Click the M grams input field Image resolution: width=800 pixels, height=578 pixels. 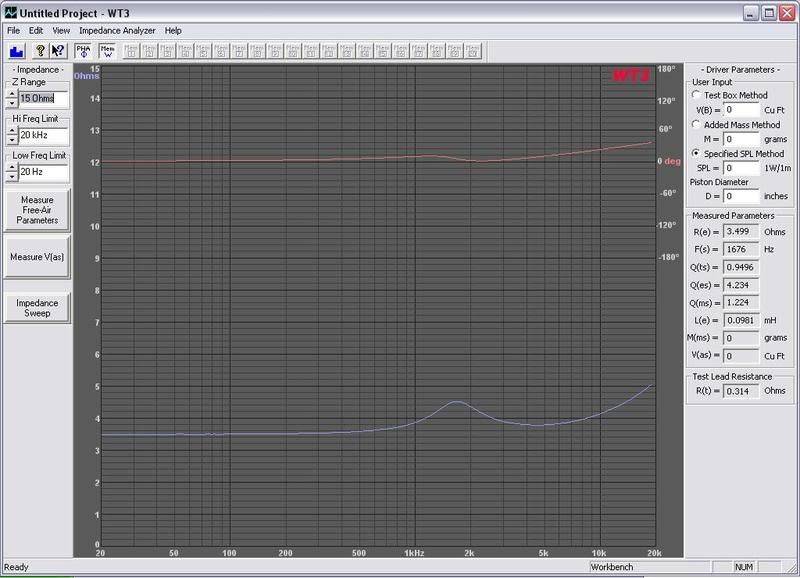point(741,139)
